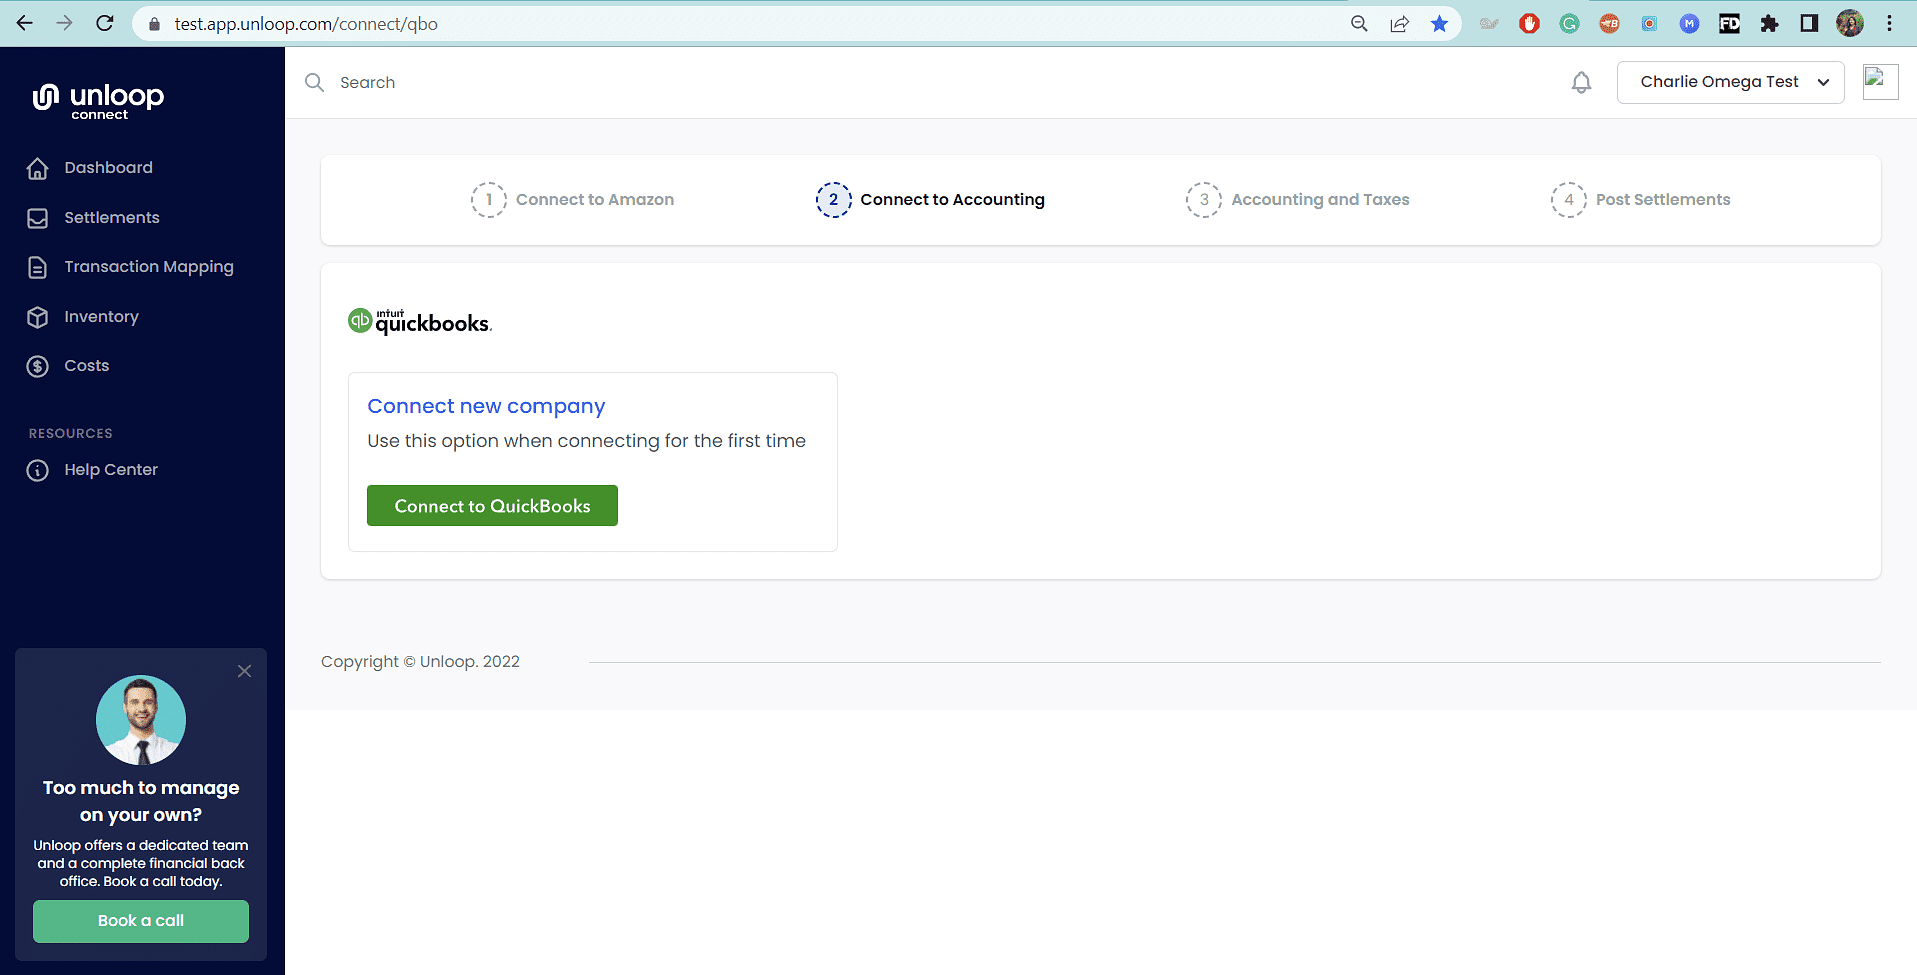This screenshot has width=1917, height=975.
Task: Toggle the browser side panel icon
Action: coord(1809,23)
